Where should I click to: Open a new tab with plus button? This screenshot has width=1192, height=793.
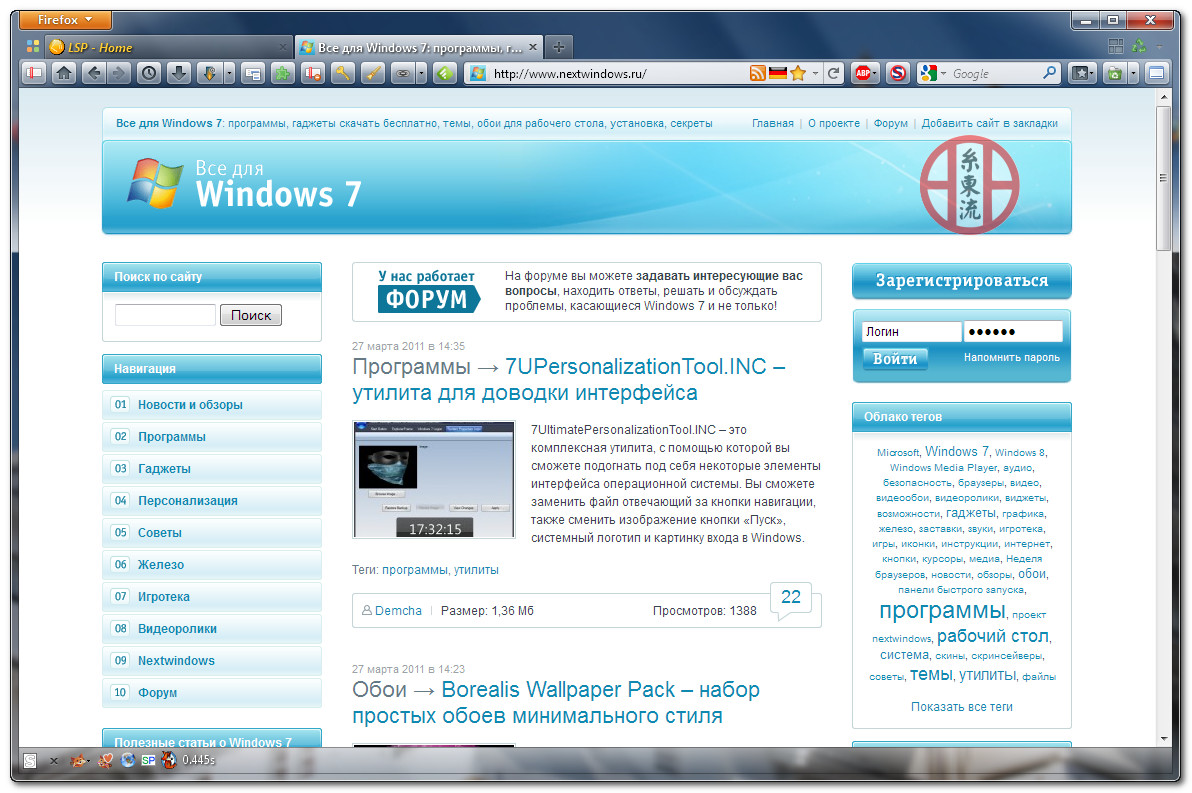pos(559,47)
